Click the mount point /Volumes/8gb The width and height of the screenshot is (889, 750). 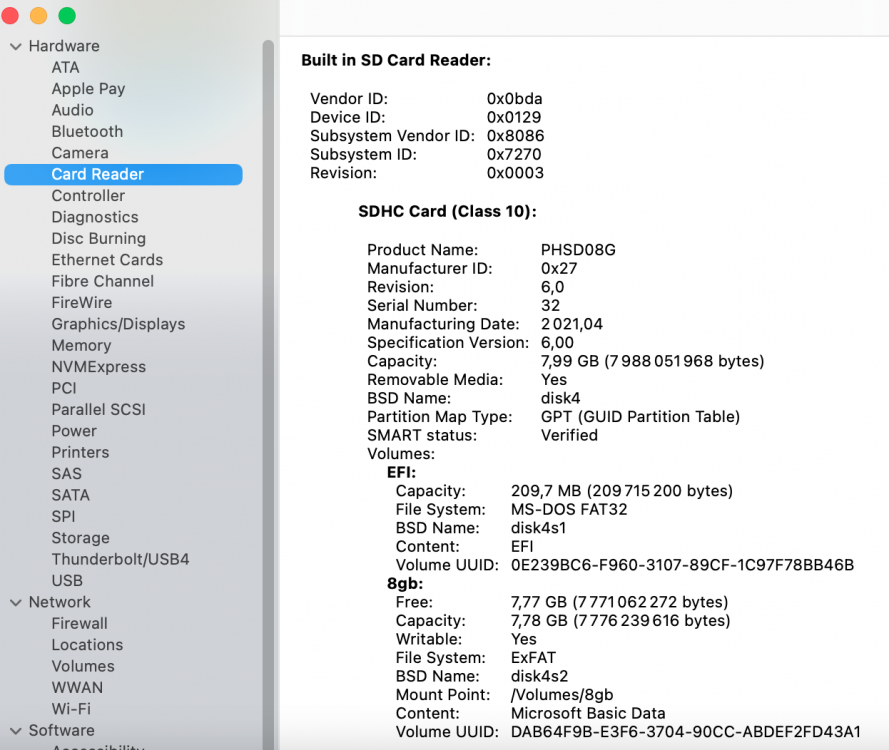pos(562,695)
